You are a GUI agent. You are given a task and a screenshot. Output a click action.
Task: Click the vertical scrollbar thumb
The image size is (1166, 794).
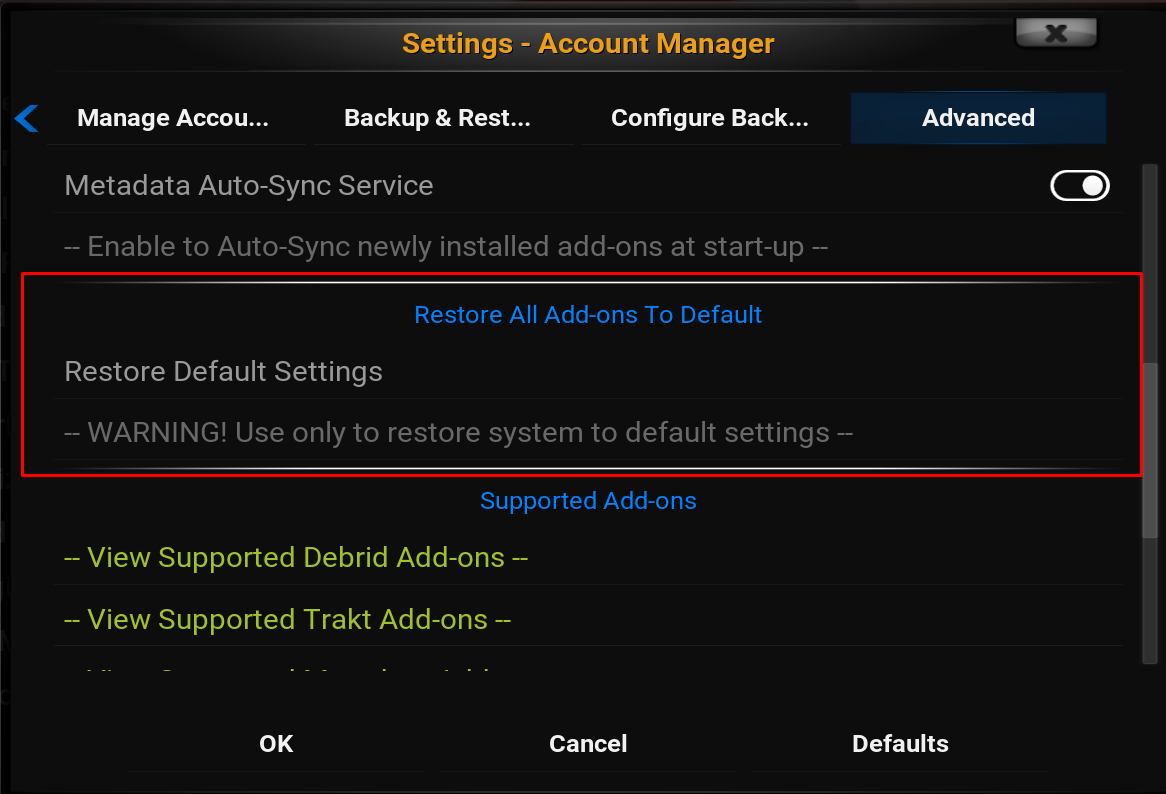[x=1151, y=450]
